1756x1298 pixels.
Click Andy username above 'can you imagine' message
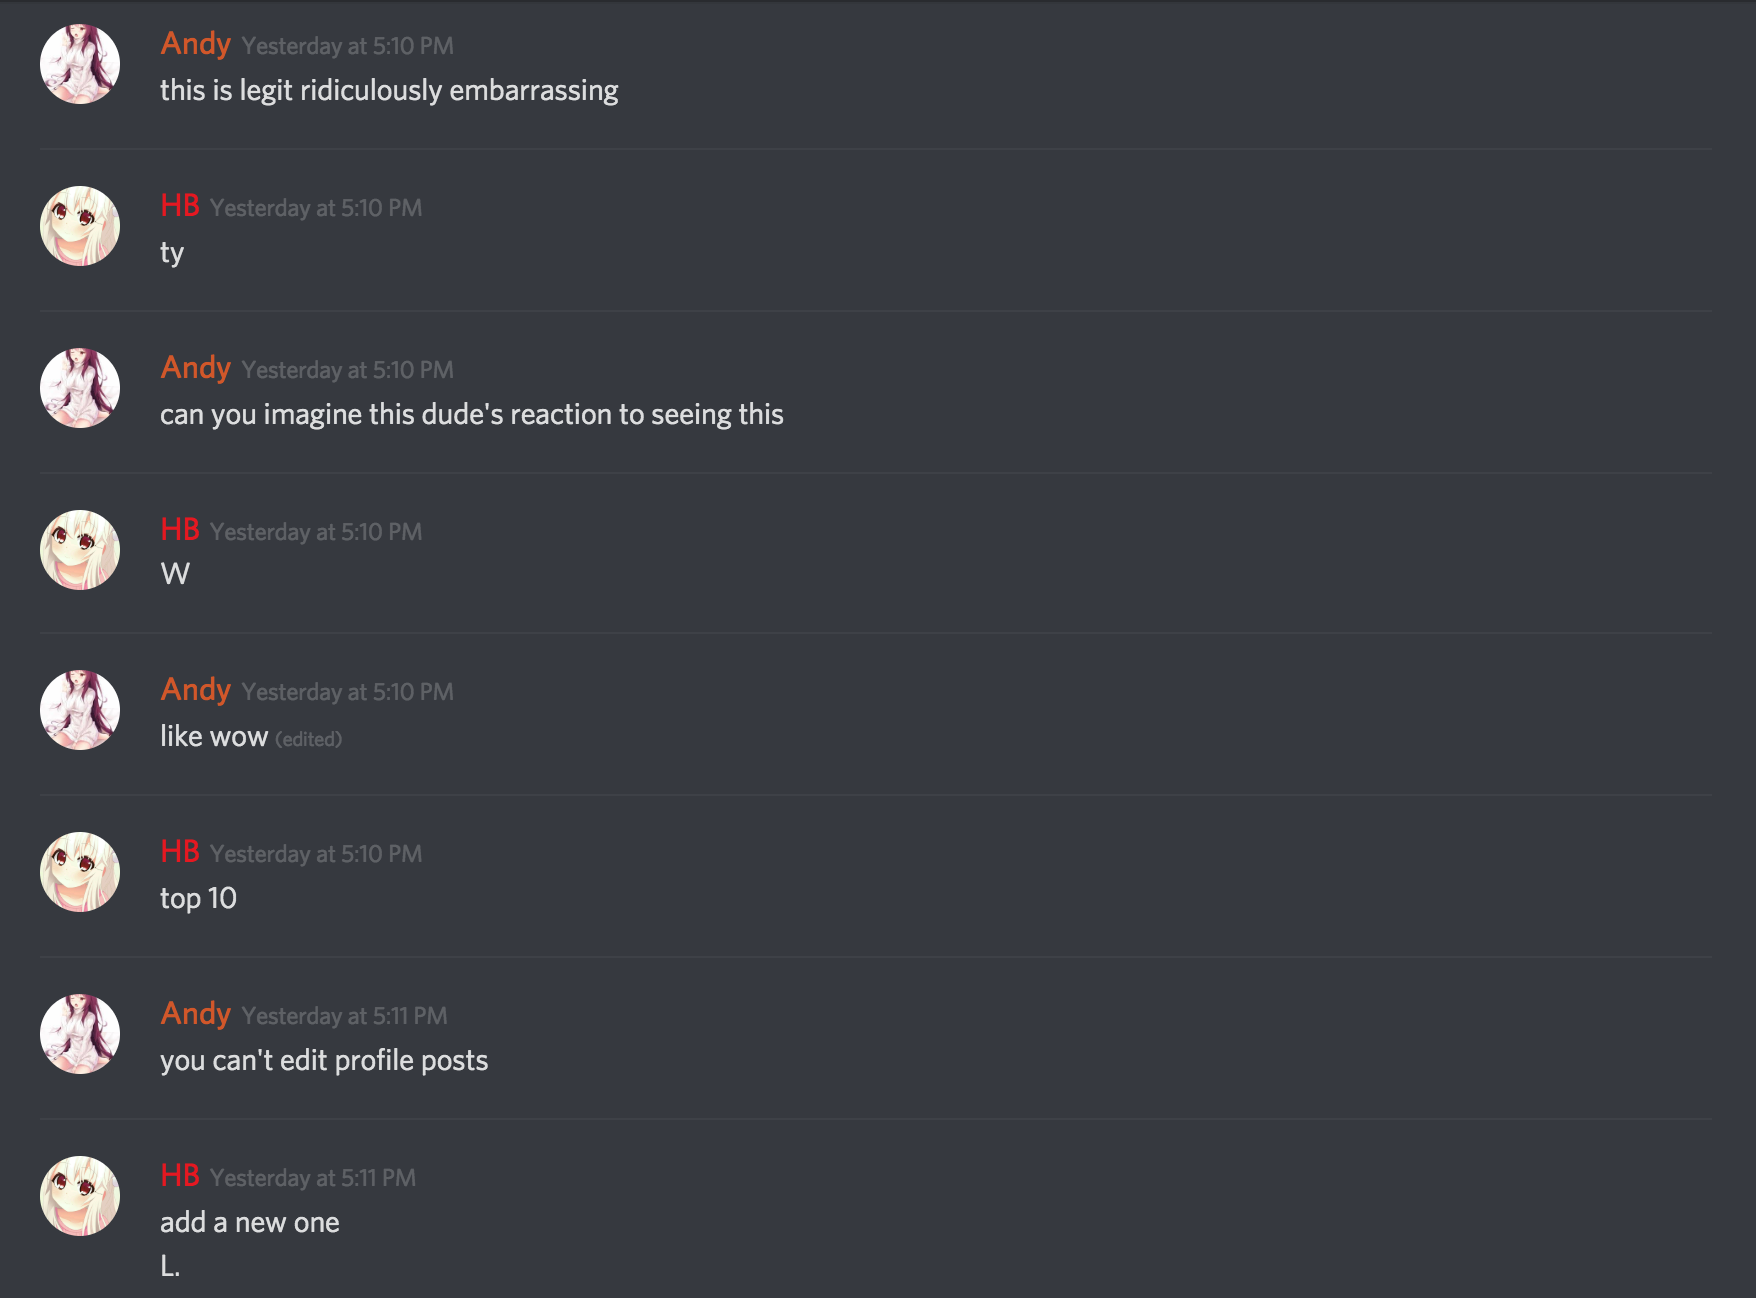point(196,368)
